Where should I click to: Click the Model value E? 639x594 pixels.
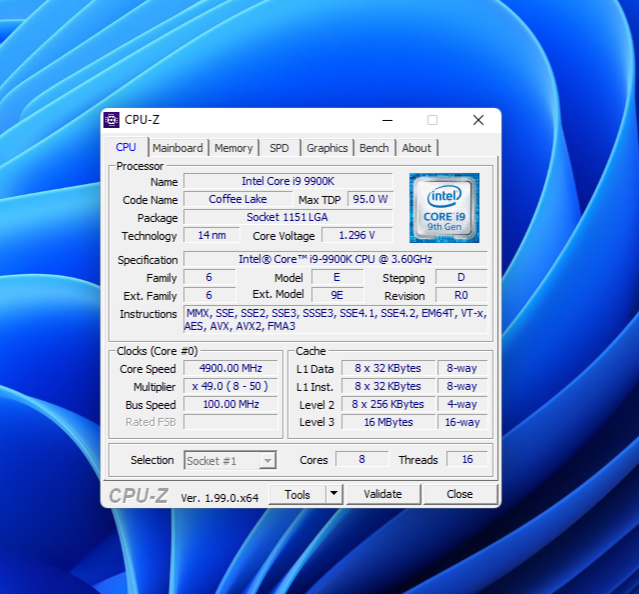tap(337, 277)
